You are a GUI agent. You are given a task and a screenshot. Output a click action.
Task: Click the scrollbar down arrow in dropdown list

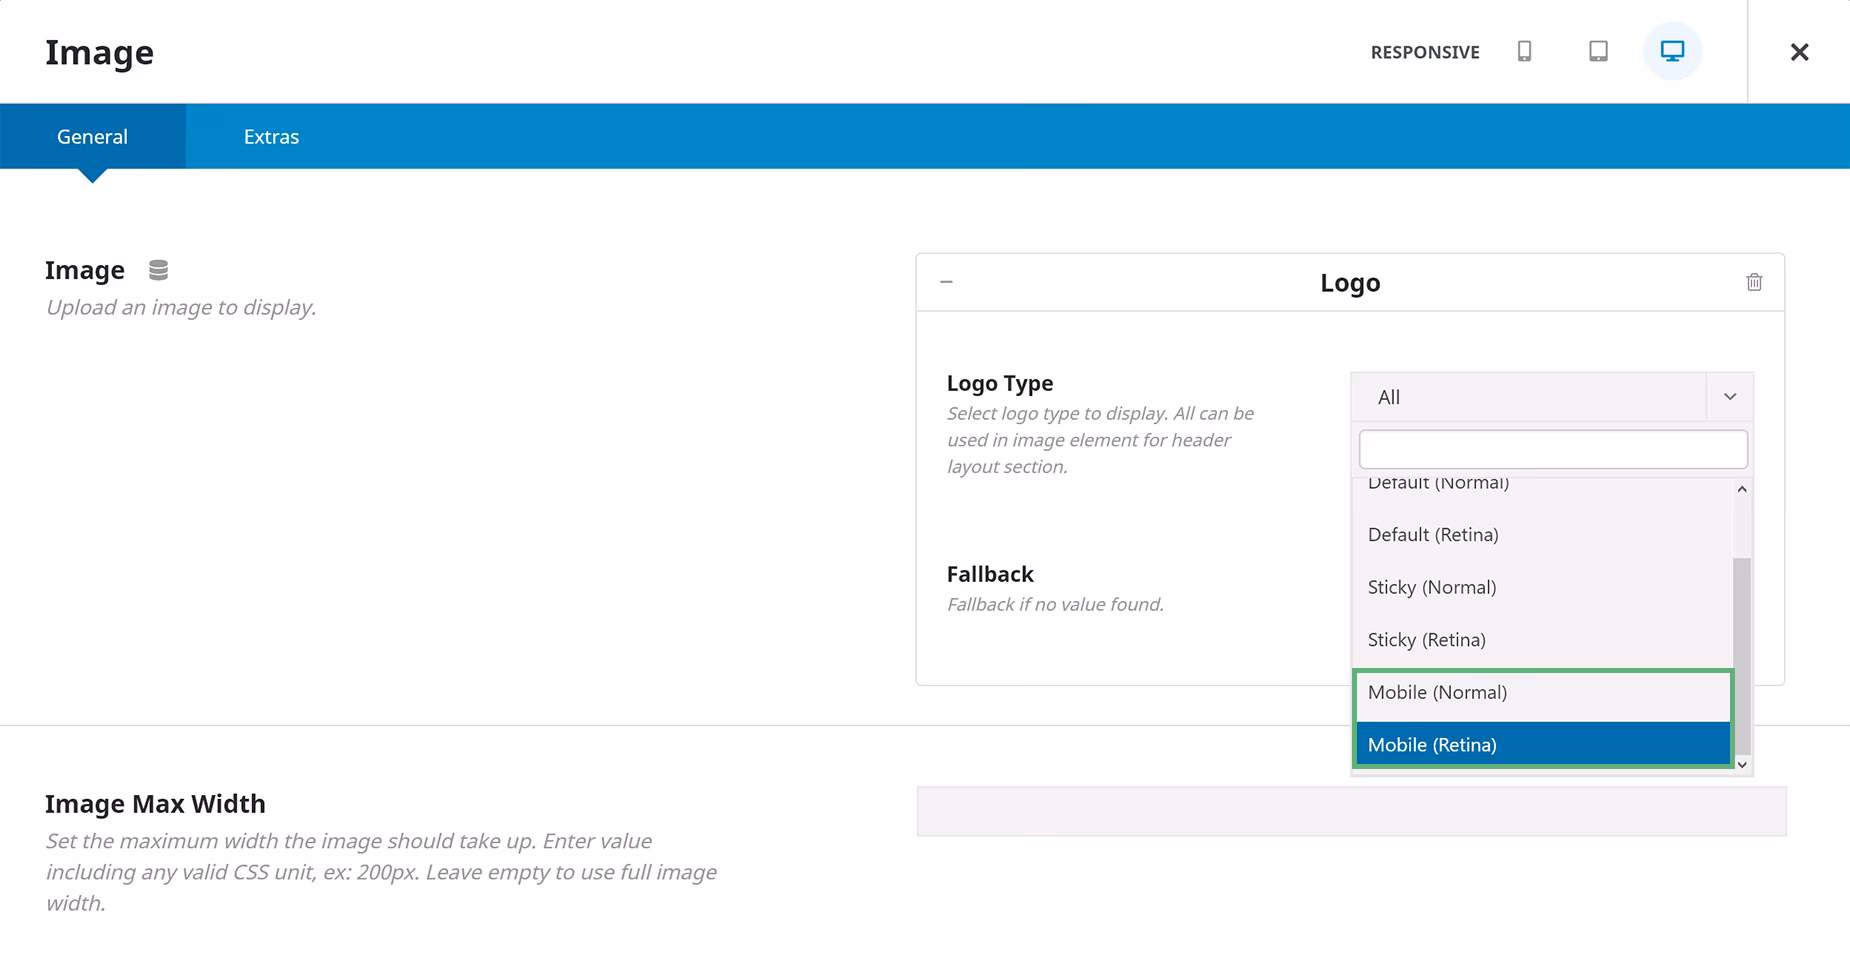click(x=1742, y=764)
